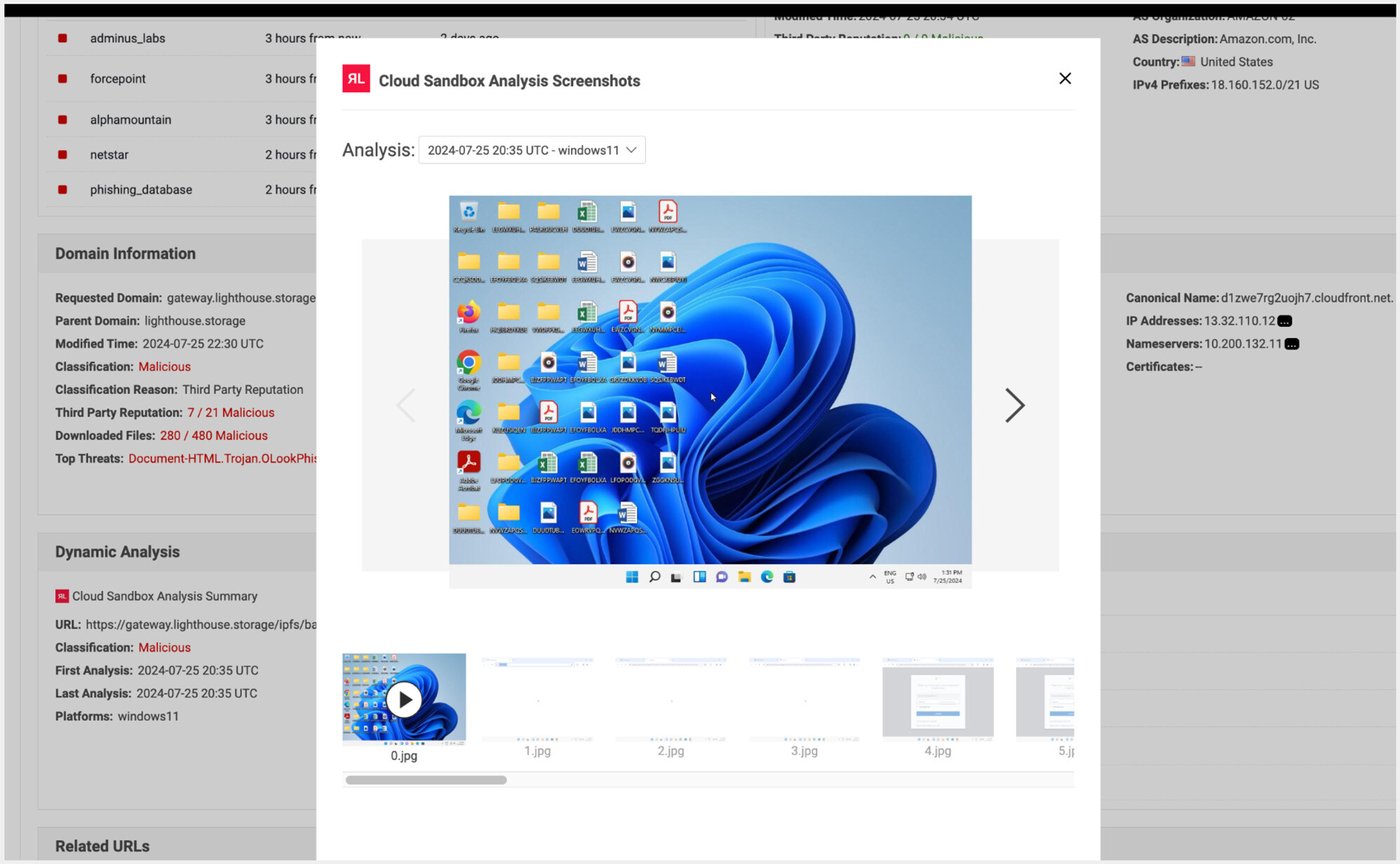Screen dimensions: 1400x864
Task: Click Microsoft Store icon in screenshot taskbar
Action: point(789,577)
